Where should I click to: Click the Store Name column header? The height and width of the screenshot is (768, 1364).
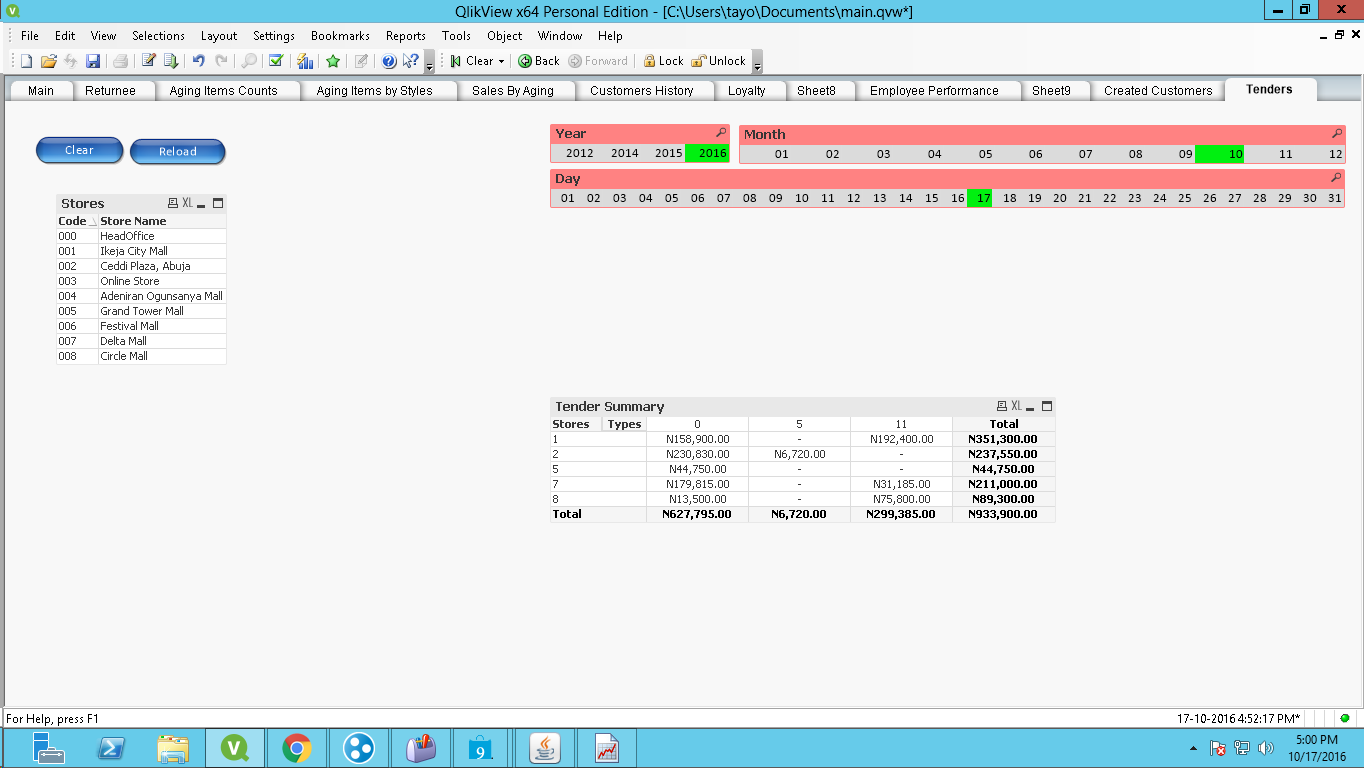click(x=162, y=221)
